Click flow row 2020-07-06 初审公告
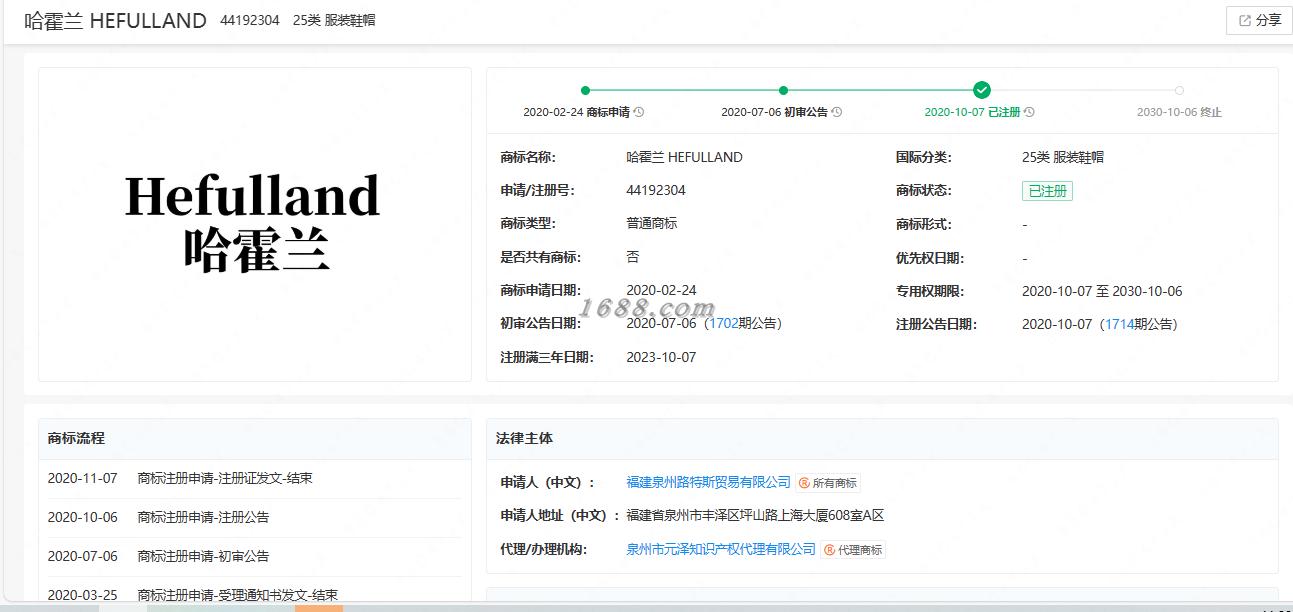 point(254,556)
